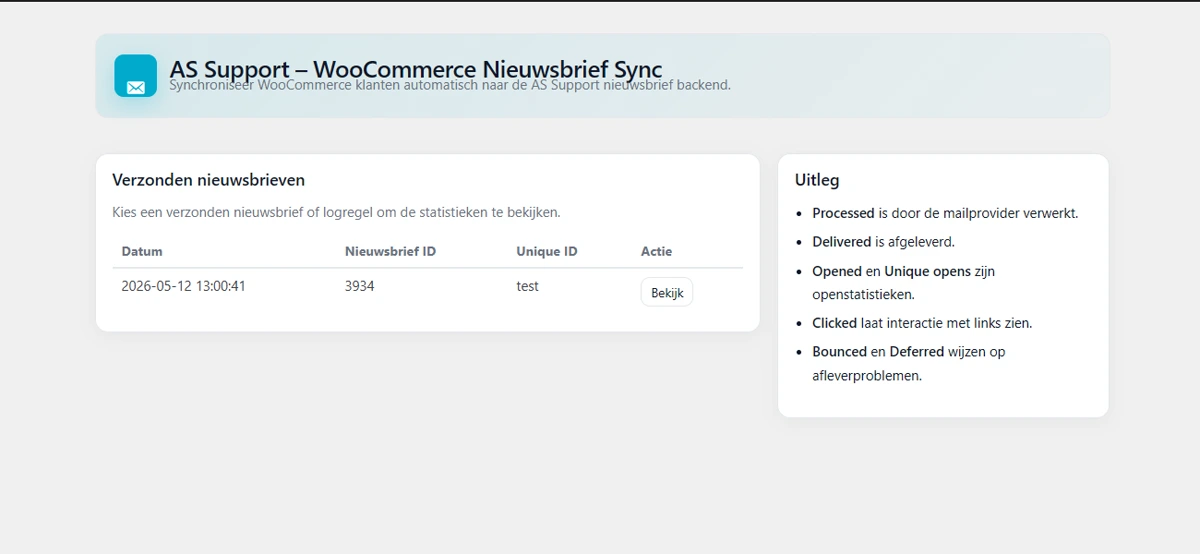1200x554 pixels.
Task: Click the Unique ID column header
Action: coord(547,251)
